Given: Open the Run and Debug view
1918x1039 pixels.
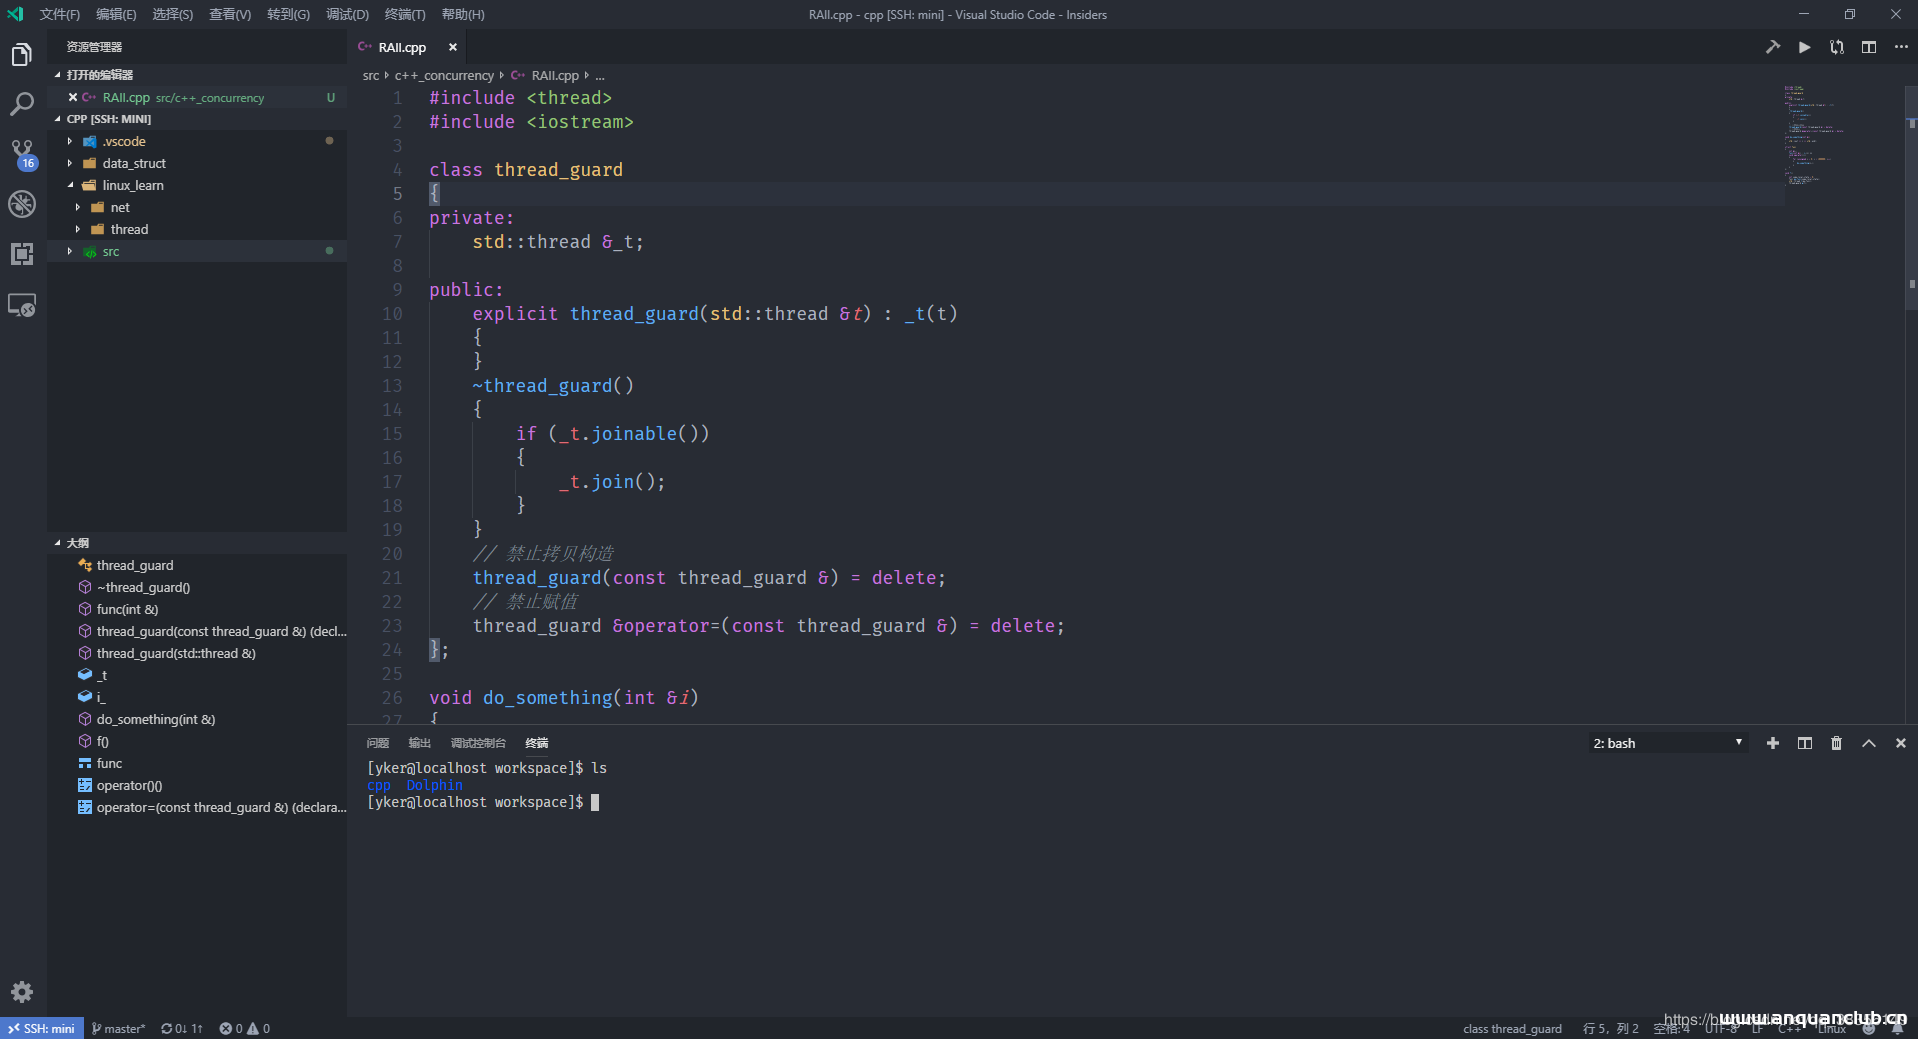Looking at the screenshot, I should tap(22, 204).
